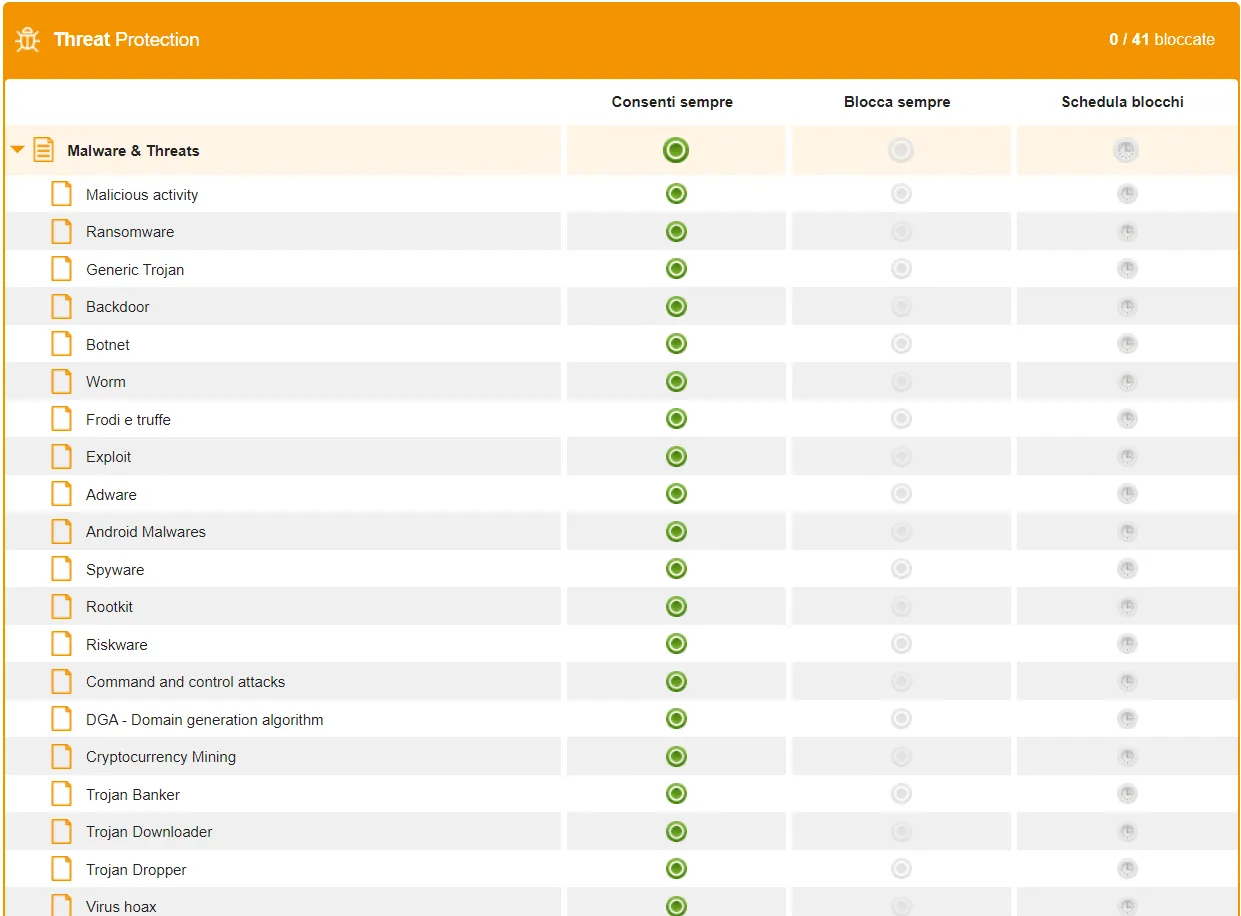Image resolution: width=1241 pixels, height=916 pixels.
Task: Click the schedule clock icon for Cryptocurrency Mining
Action: [1127, 757]
